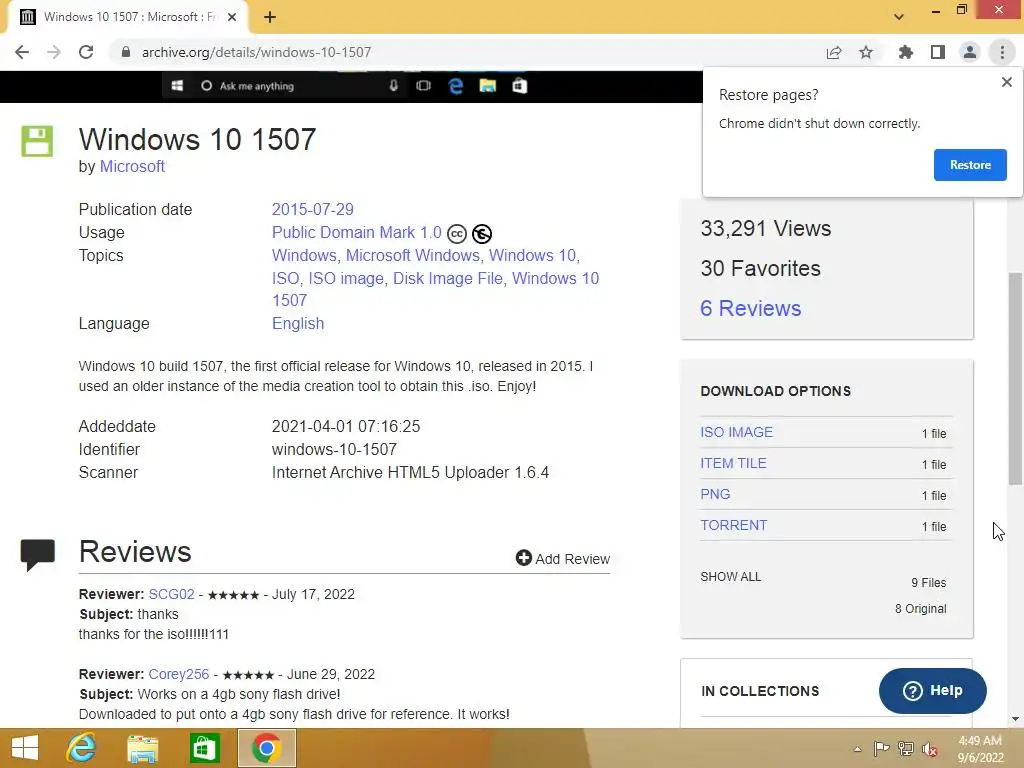The image size is (1024, 768).
Task: Open reviewer Corey256 profile
Action: click(x=178, y=674)
